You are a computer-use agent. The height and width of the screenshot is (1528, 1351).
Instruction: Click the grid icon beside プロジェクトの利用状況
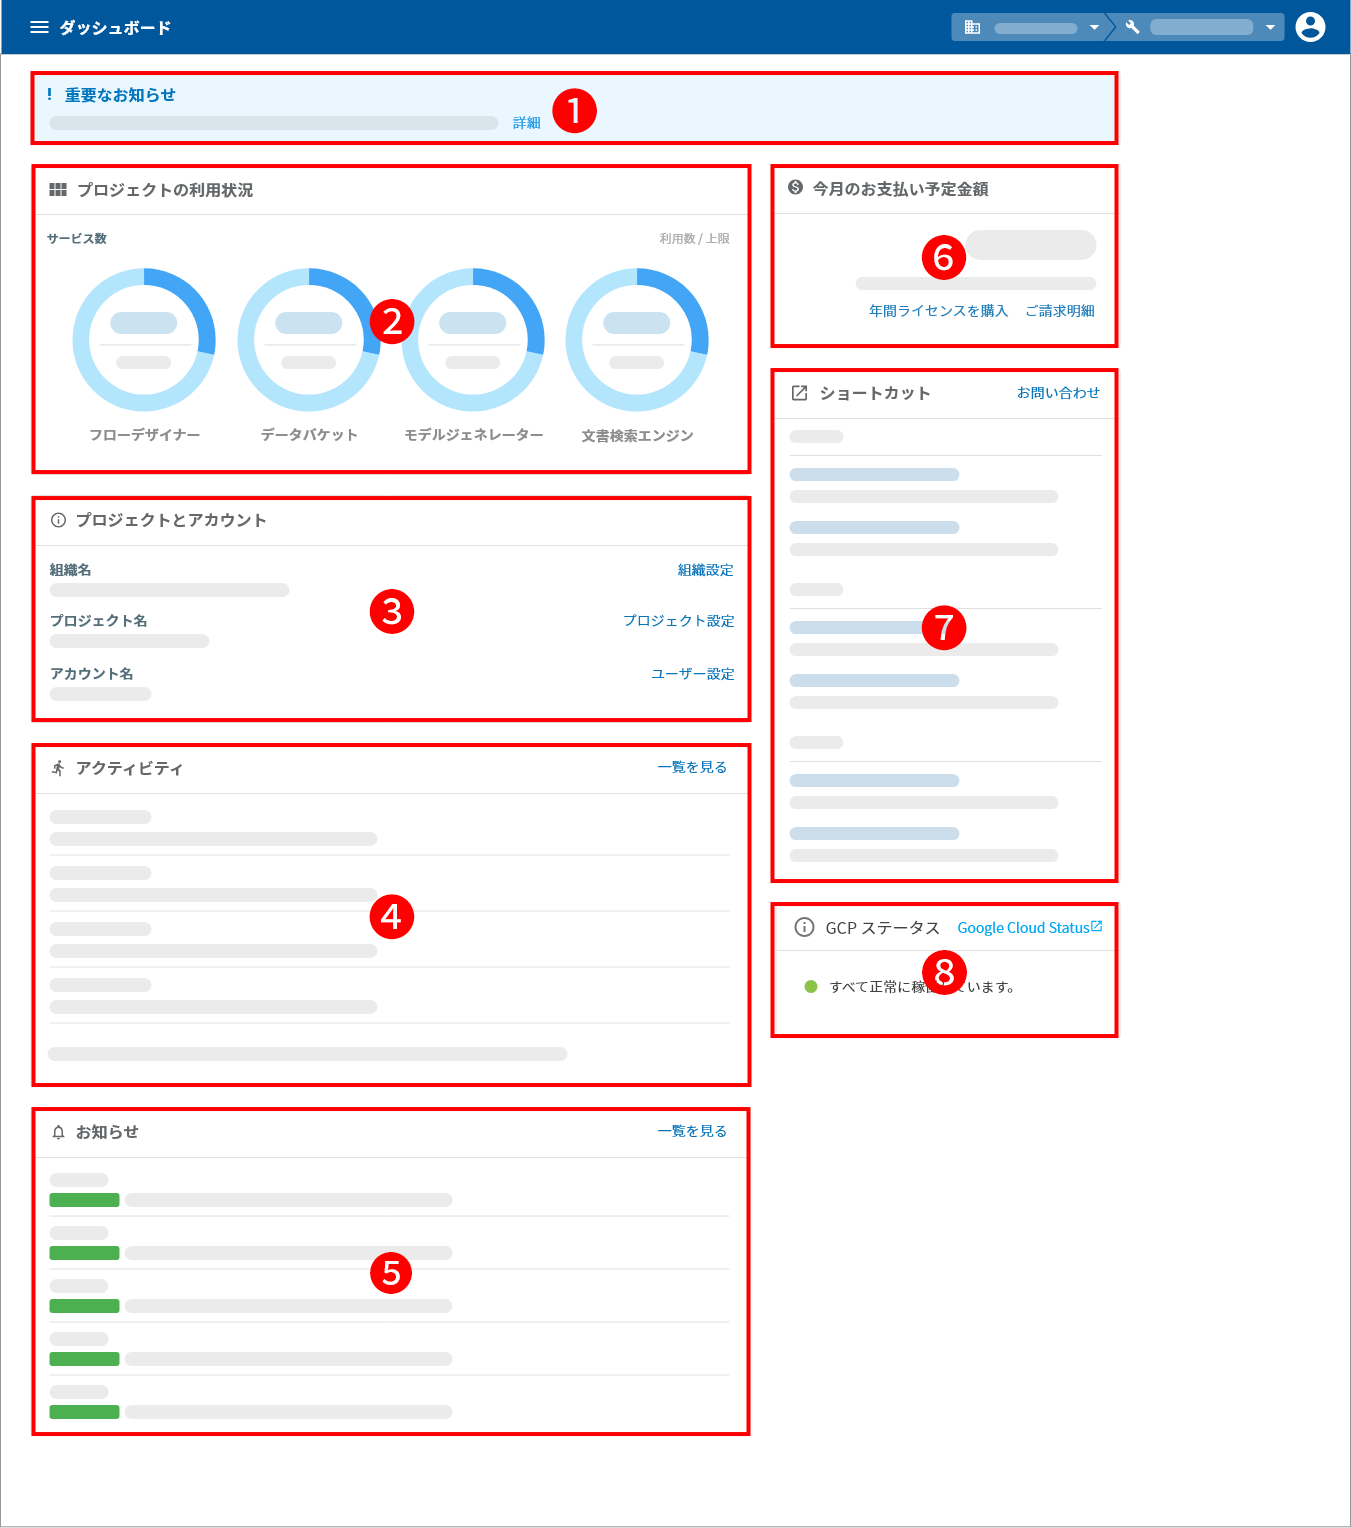click(58, 190)
